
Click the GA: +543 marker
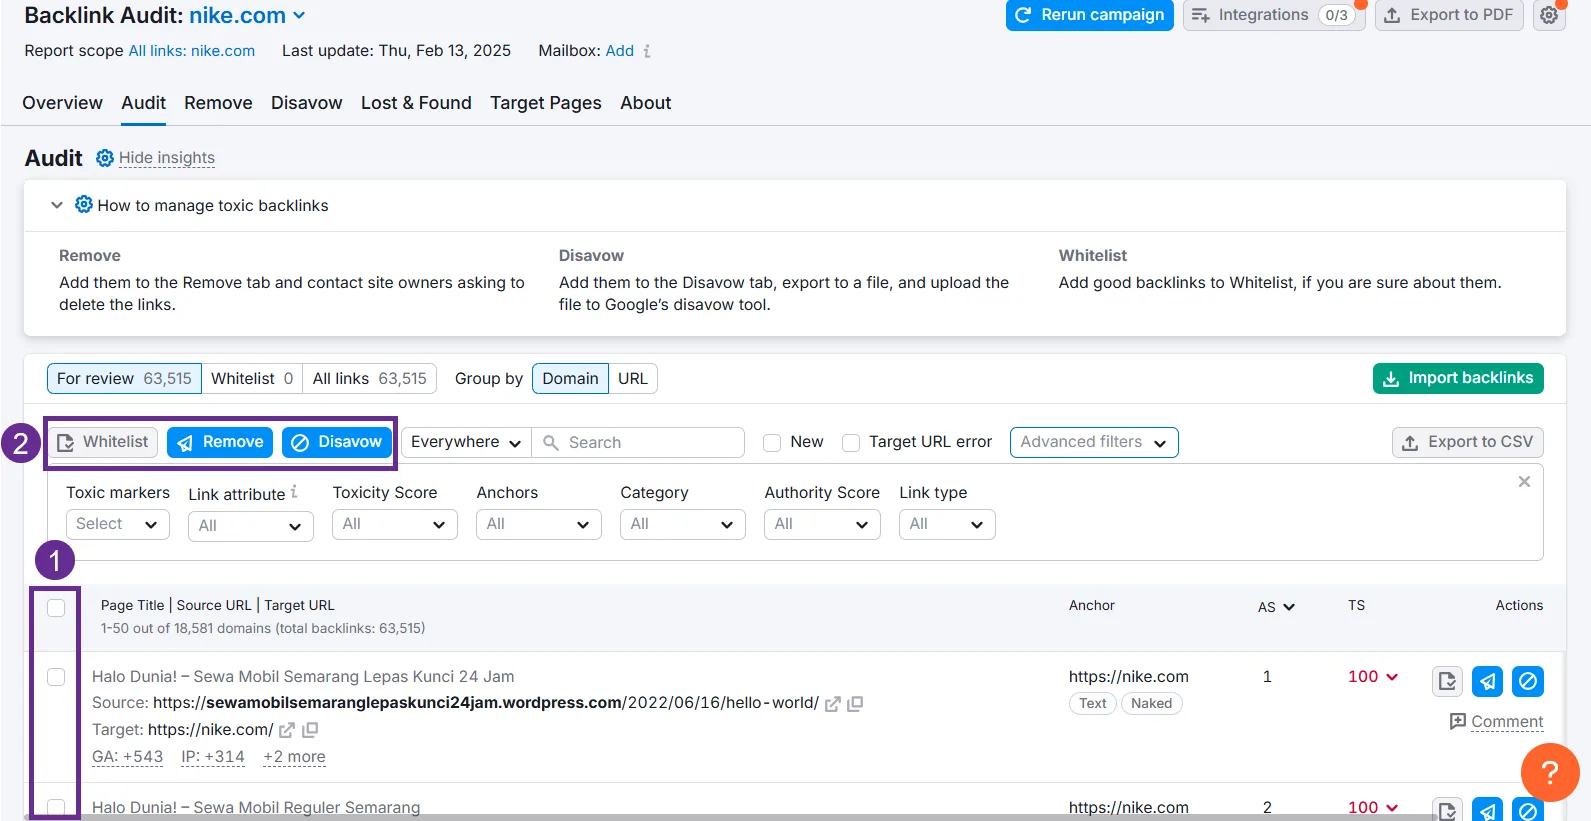[127, 757]
